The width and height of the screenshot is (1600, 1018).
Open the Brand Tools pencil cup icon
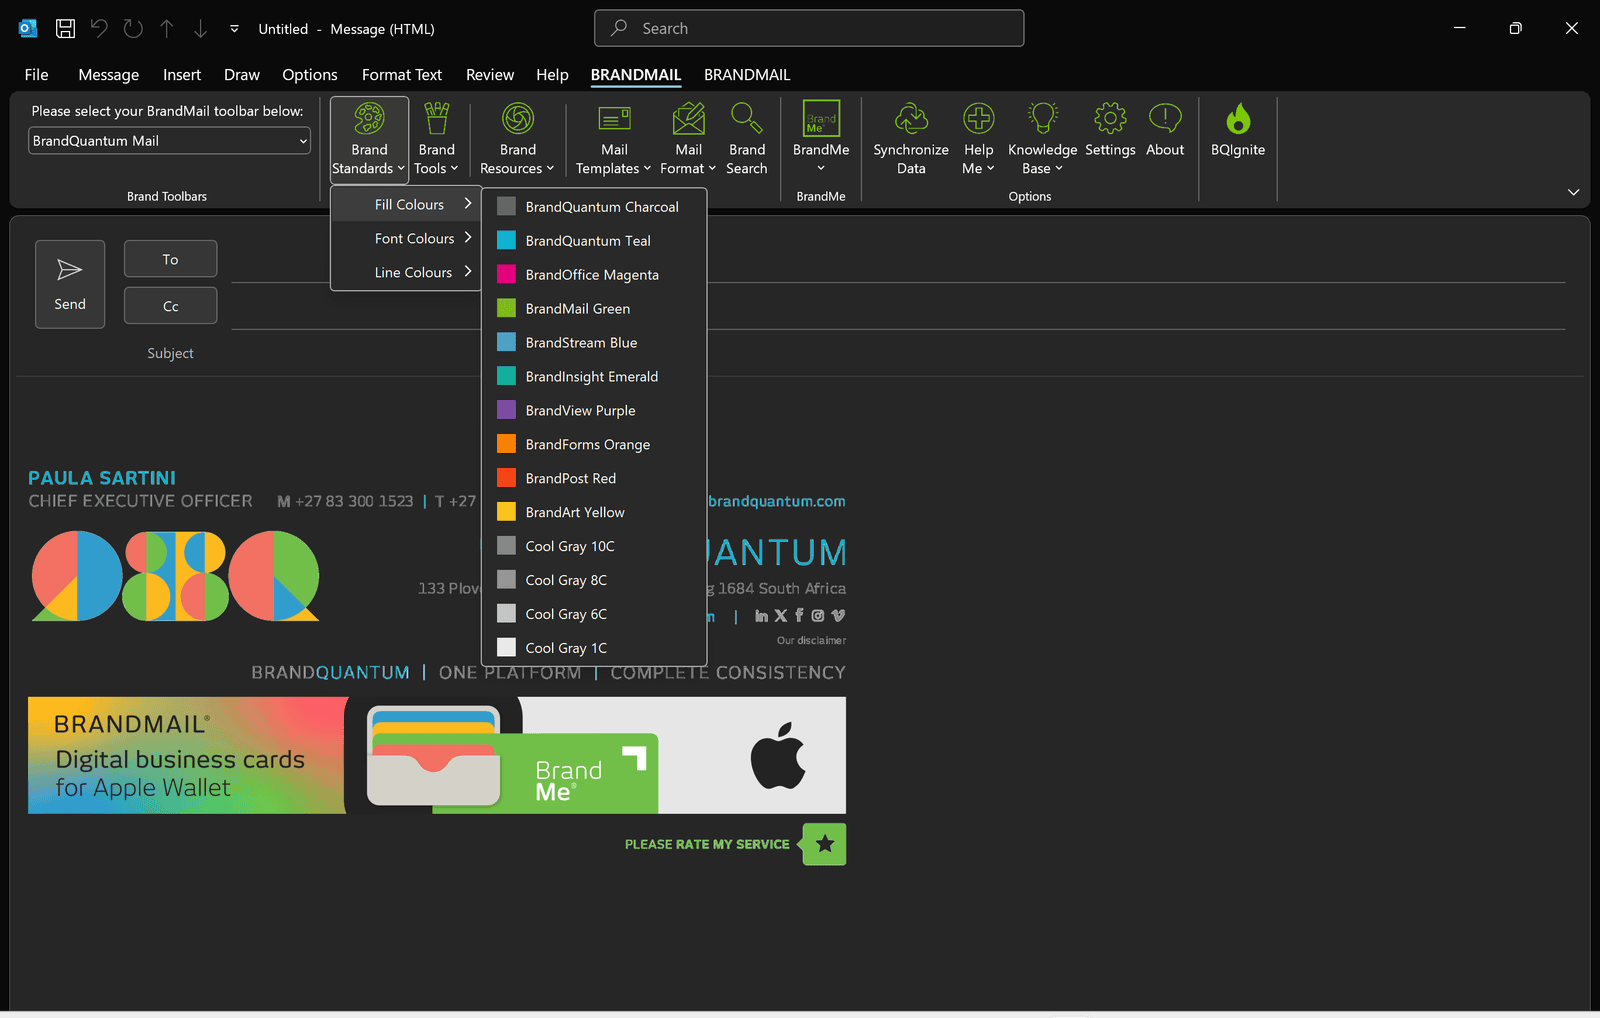click(436, 119)
